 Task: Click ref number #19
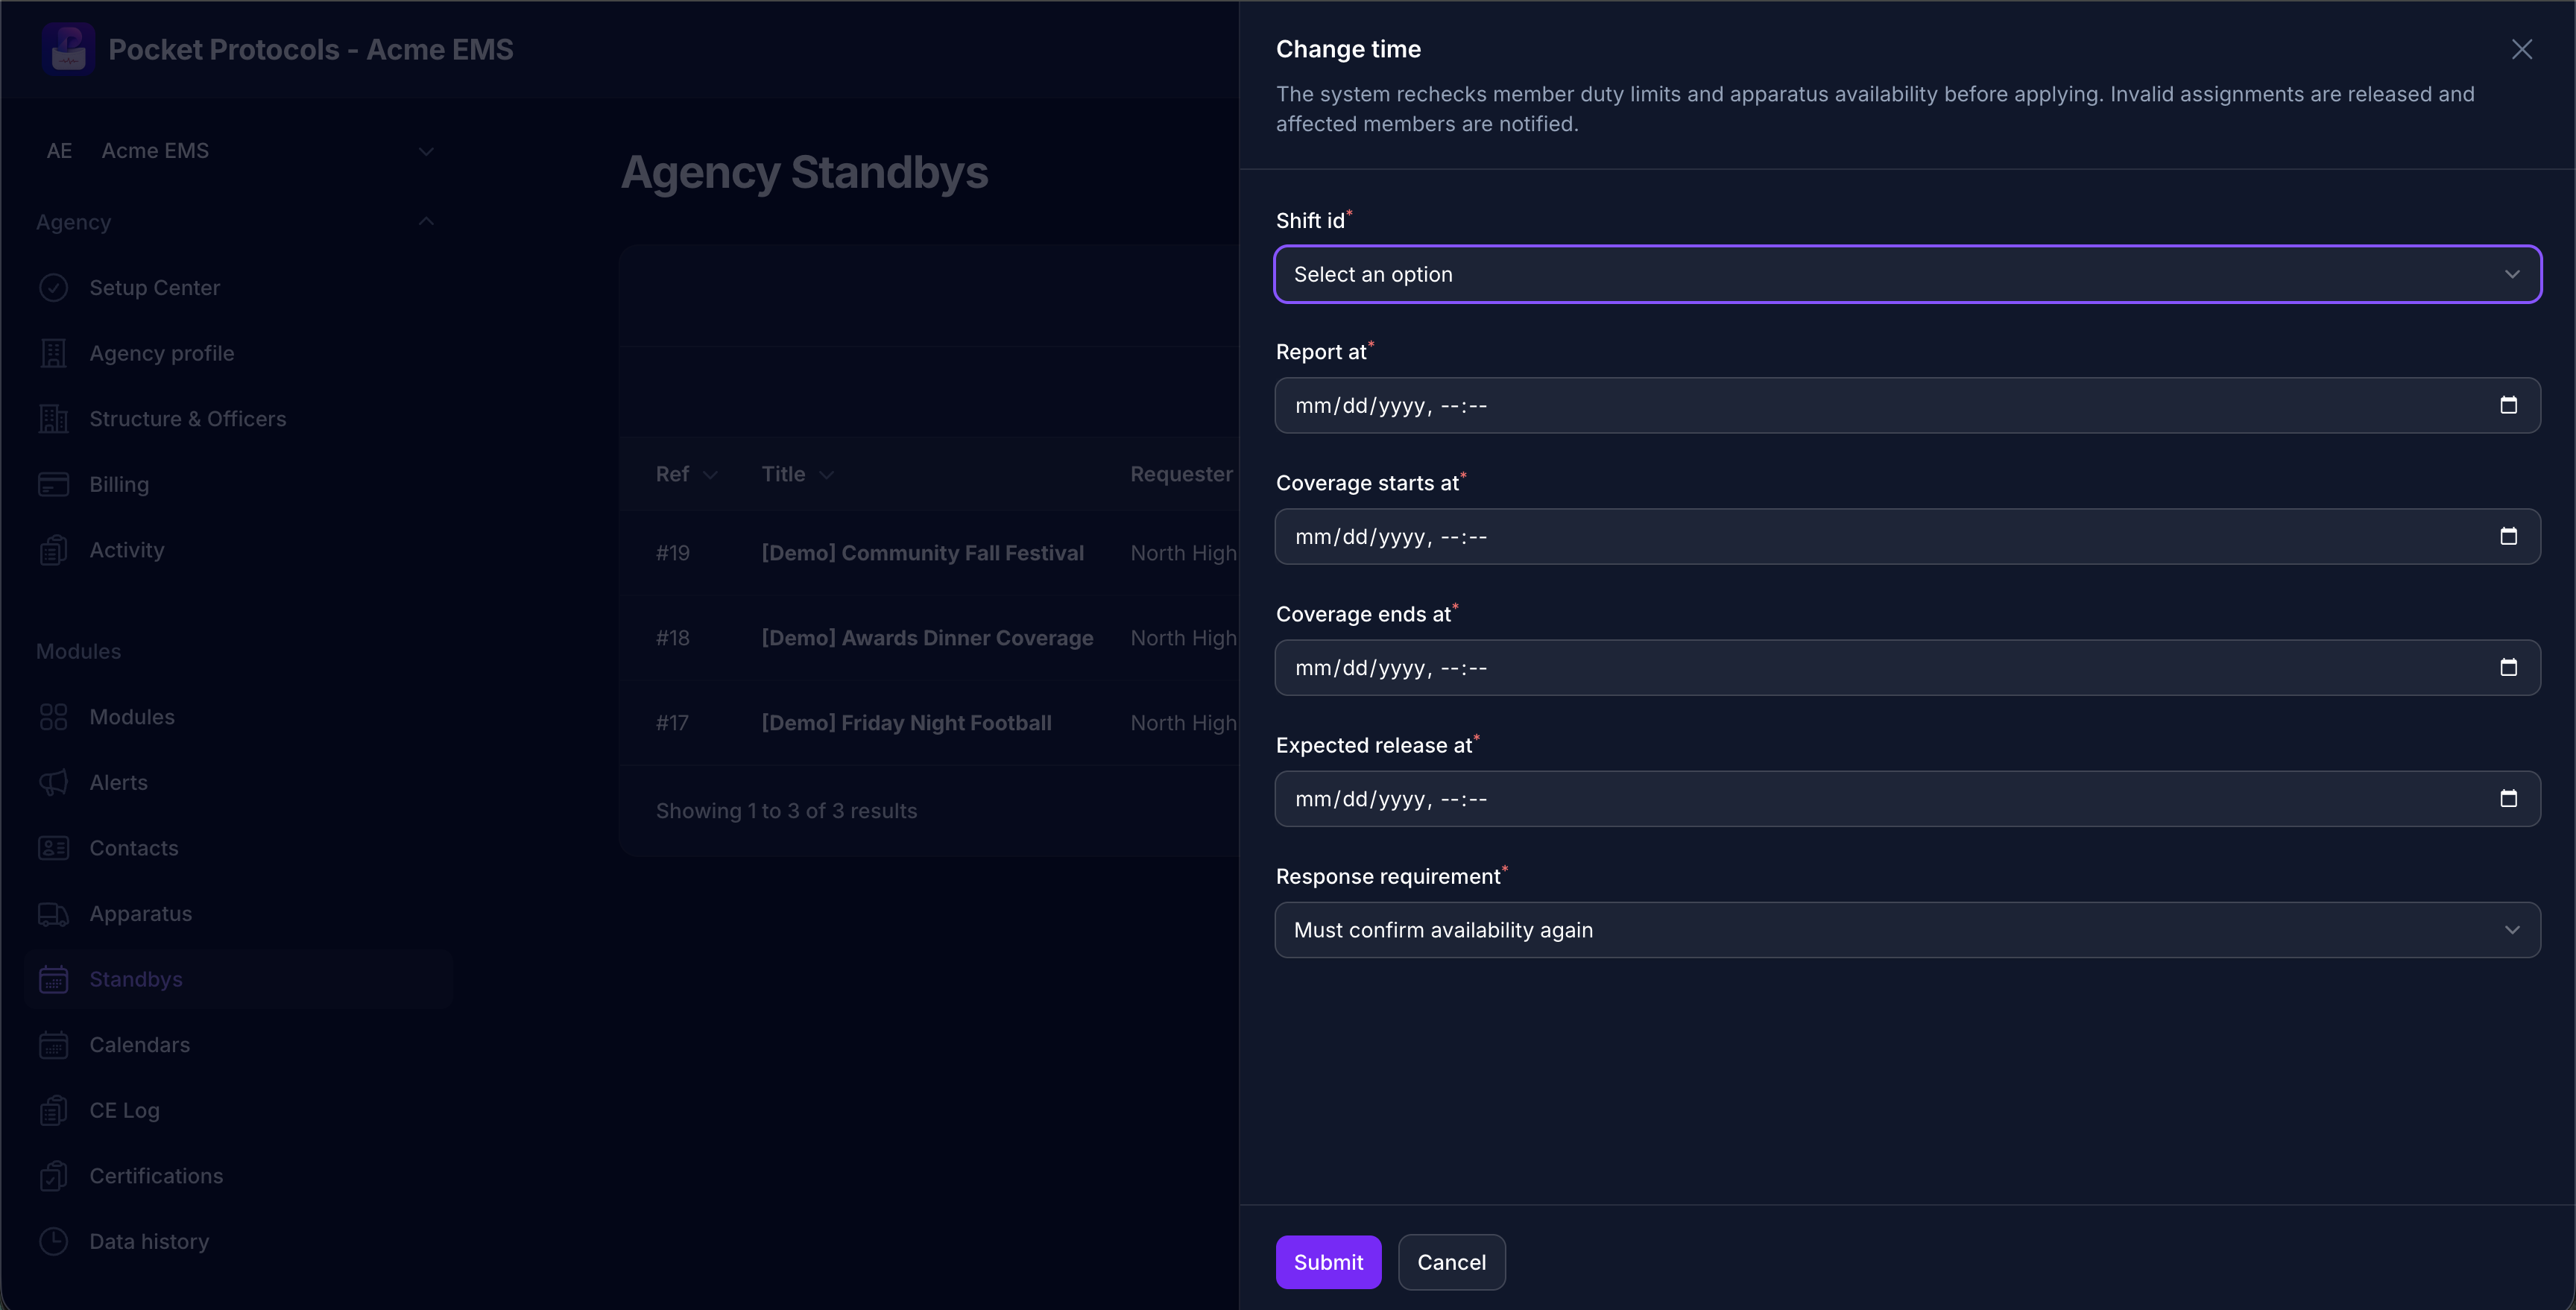coord(673,553)
